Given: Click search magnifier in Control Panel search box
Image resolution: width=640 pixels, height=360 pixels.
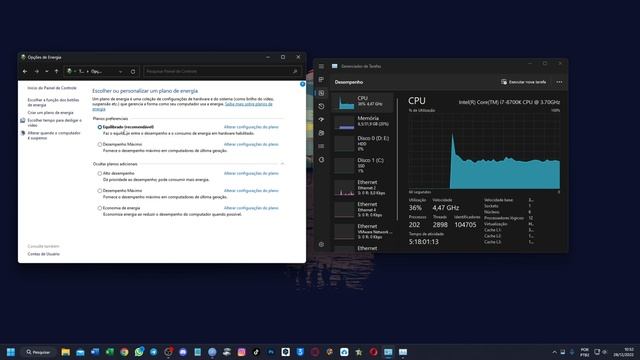Looking at the screenshot, I should [295, 71].
